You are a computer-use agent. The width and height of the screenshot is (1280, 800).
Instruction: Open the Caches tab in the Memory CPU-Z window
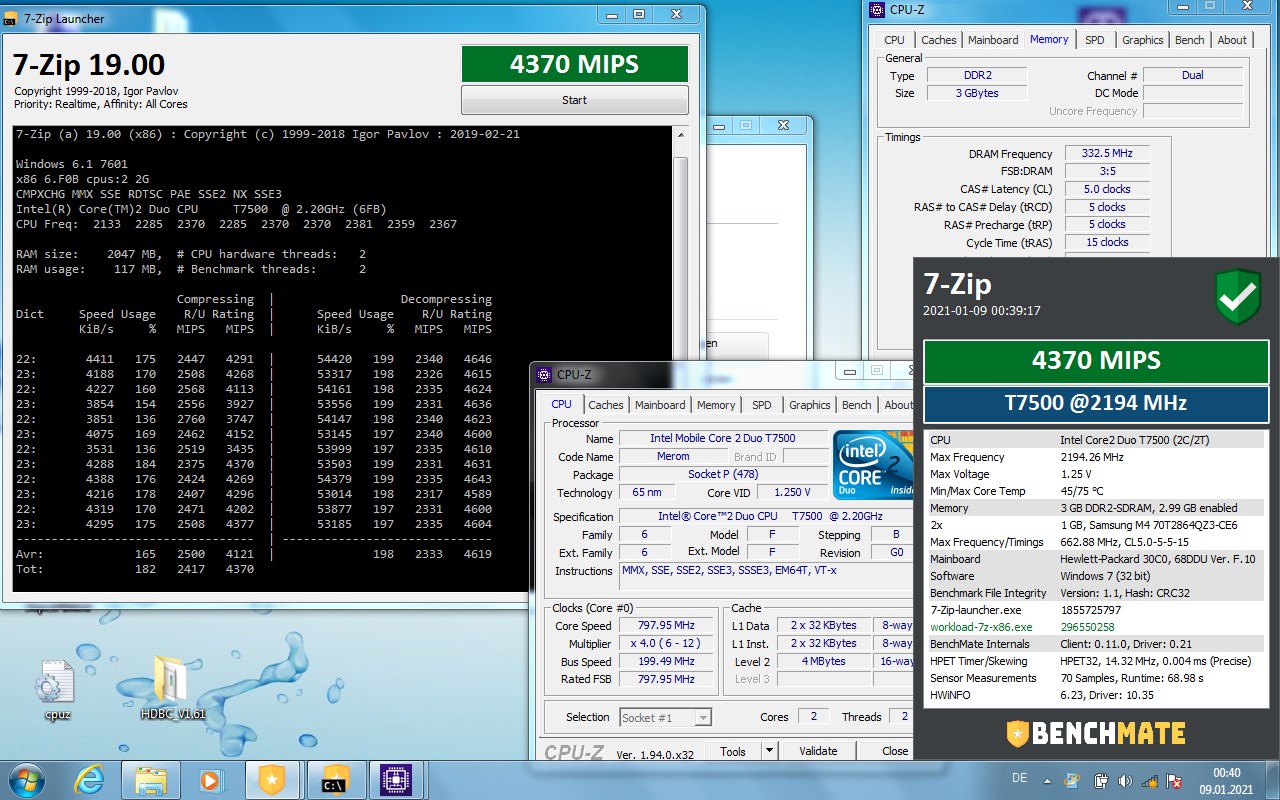pos(938,40)
